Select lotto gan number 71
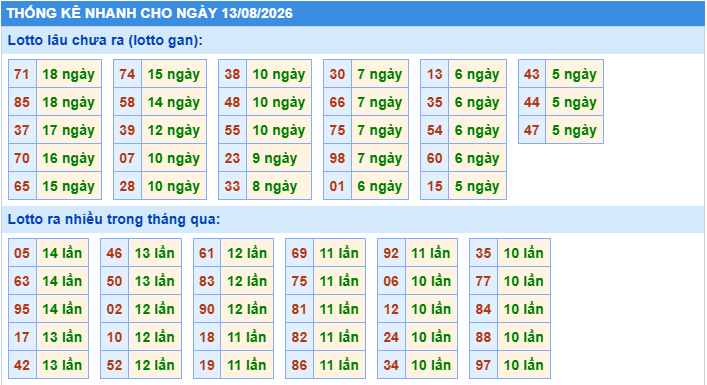Viewport: 707px width, 385px height. 22,74
